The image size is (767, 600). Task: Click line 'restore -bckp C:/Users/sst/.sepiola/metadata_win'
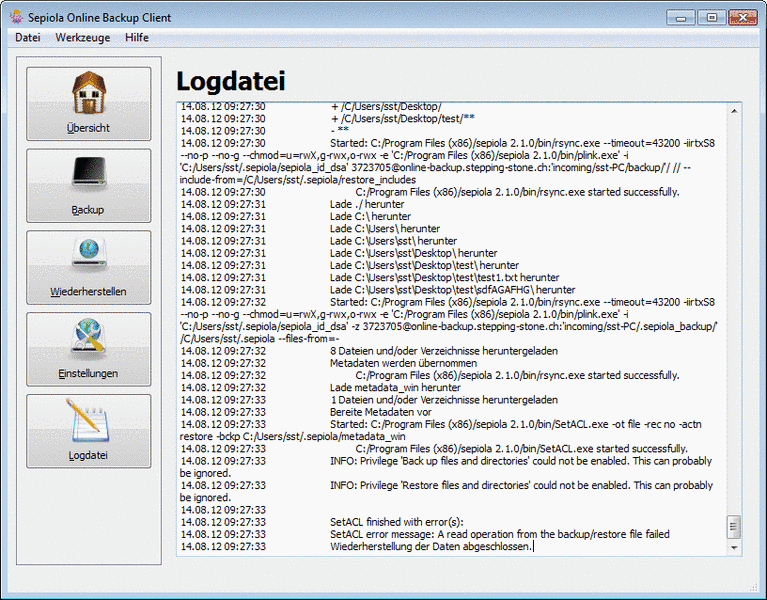(x=293, y=437)
